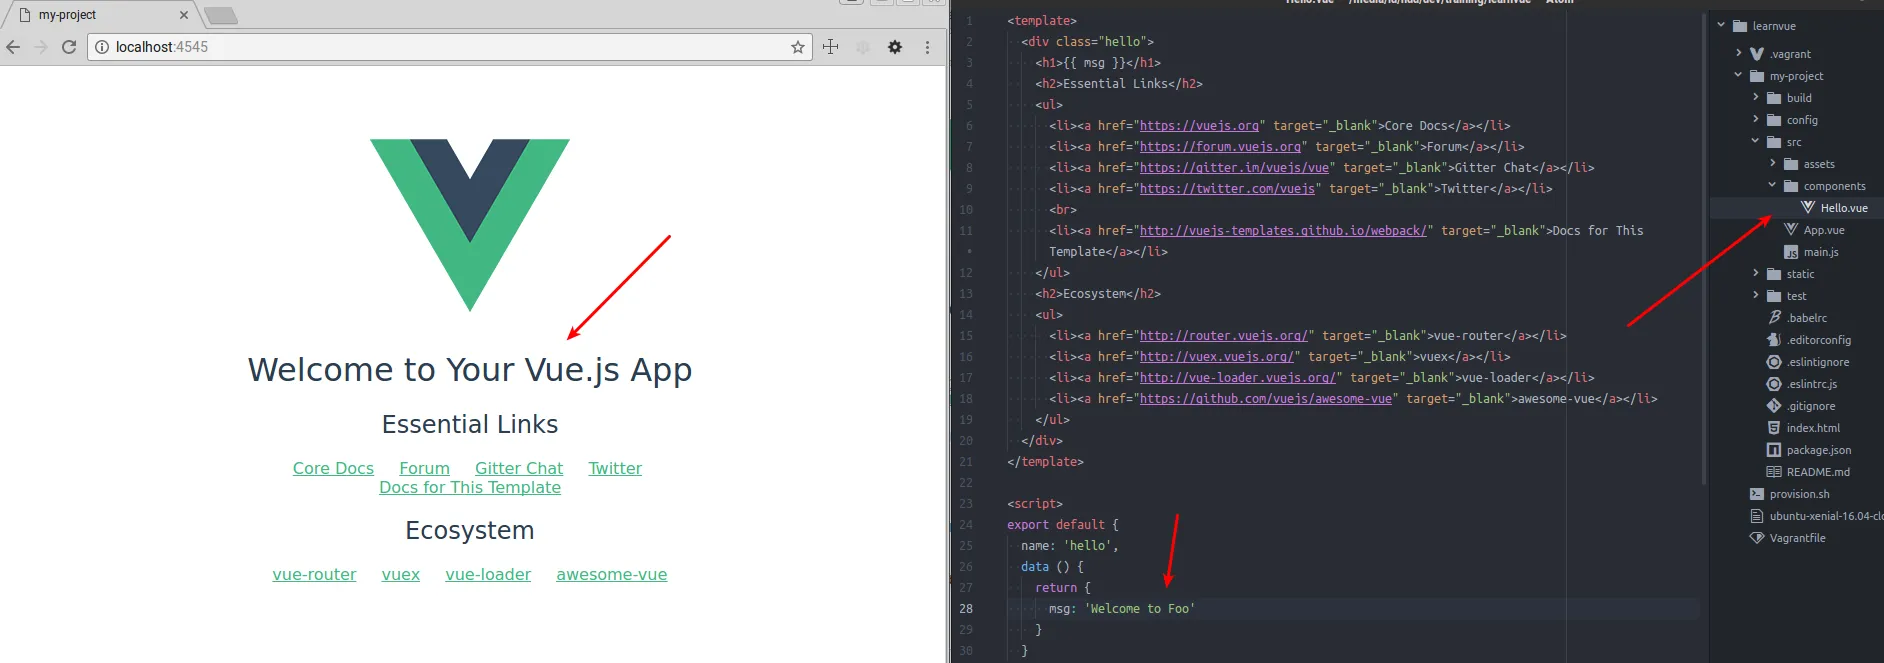View site info icon in address bar

point(102,47)
